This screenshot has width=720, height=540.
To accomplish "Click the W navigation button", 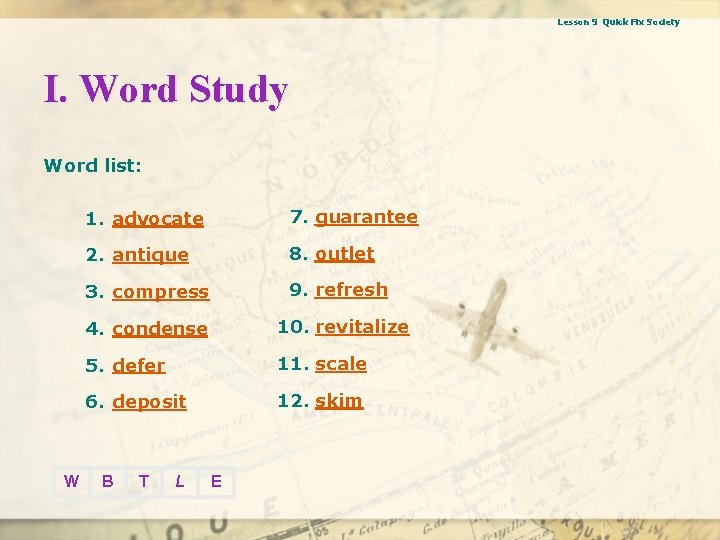I will tap(72, 482).
